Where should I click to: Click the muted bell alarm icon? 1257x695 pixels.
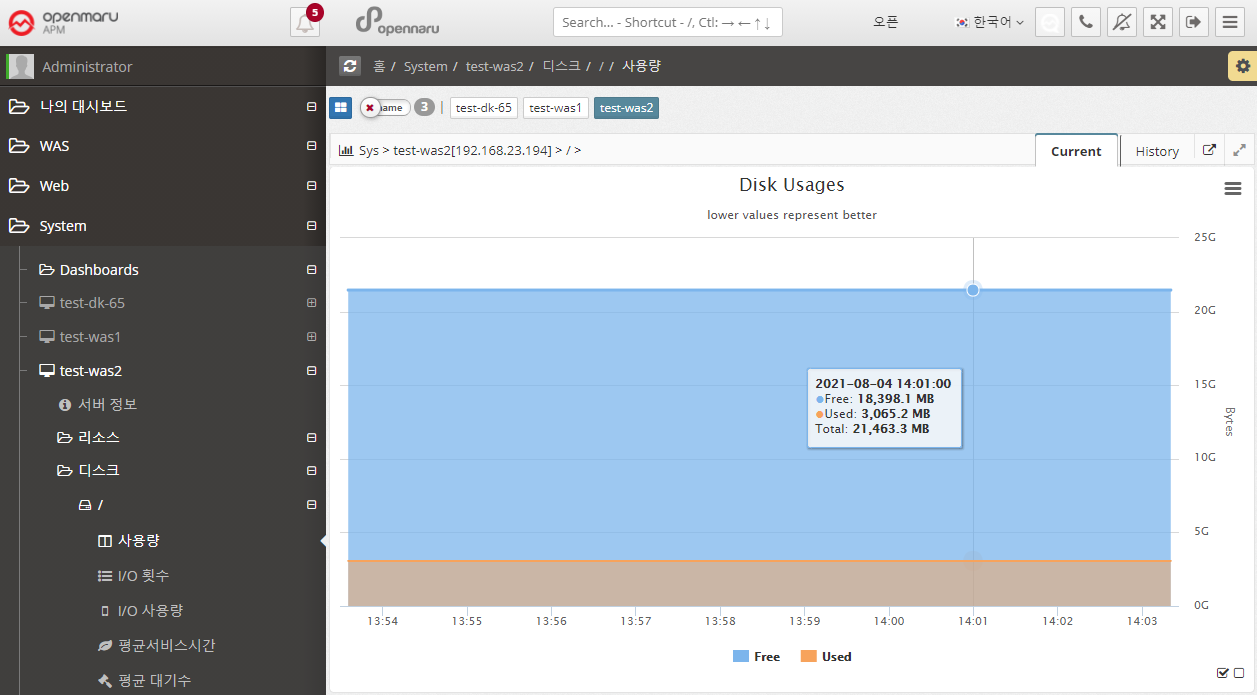coord(1122,22)
